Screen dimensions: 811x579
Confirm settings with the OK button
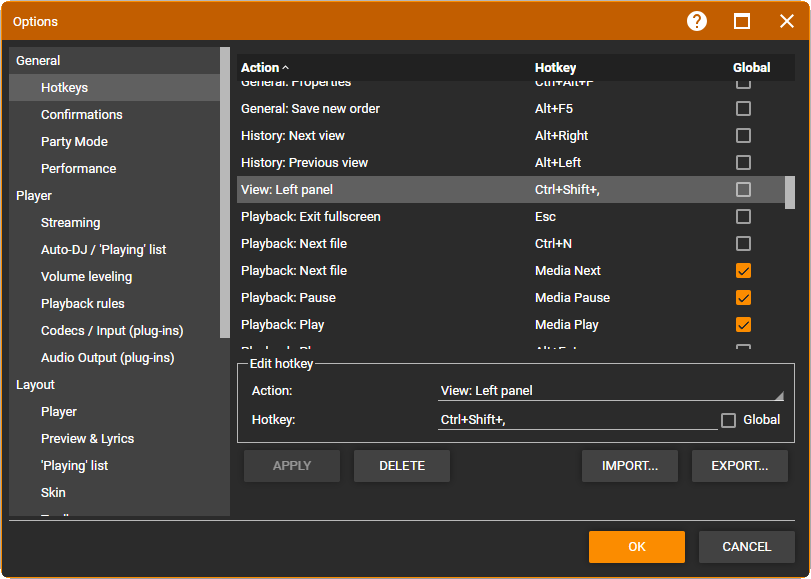click(x=636, y=547)
